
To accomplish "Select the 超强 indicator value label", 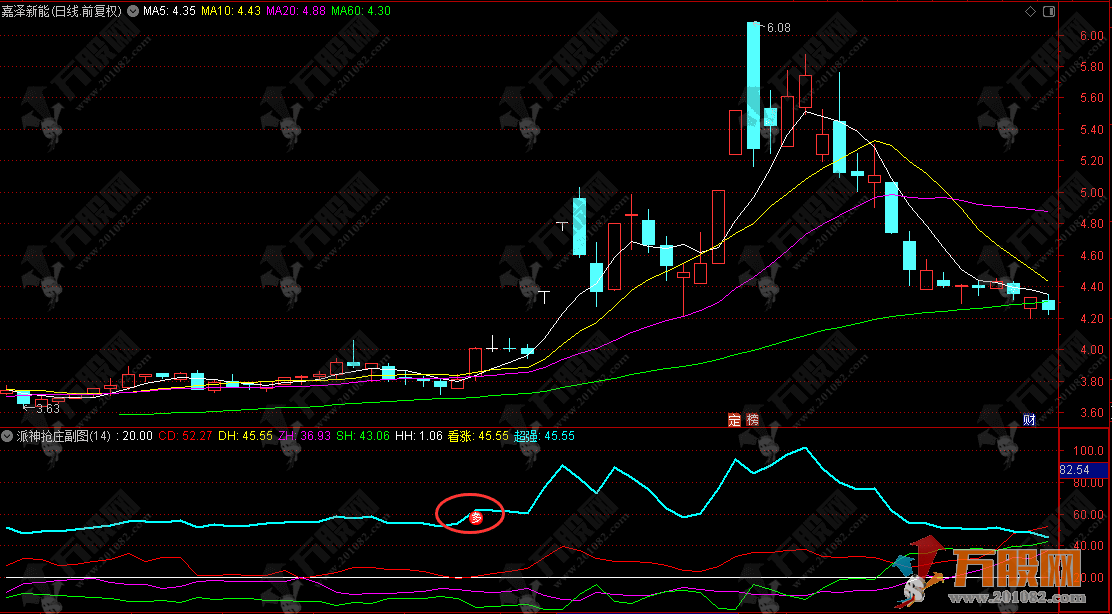I will 544,436.
